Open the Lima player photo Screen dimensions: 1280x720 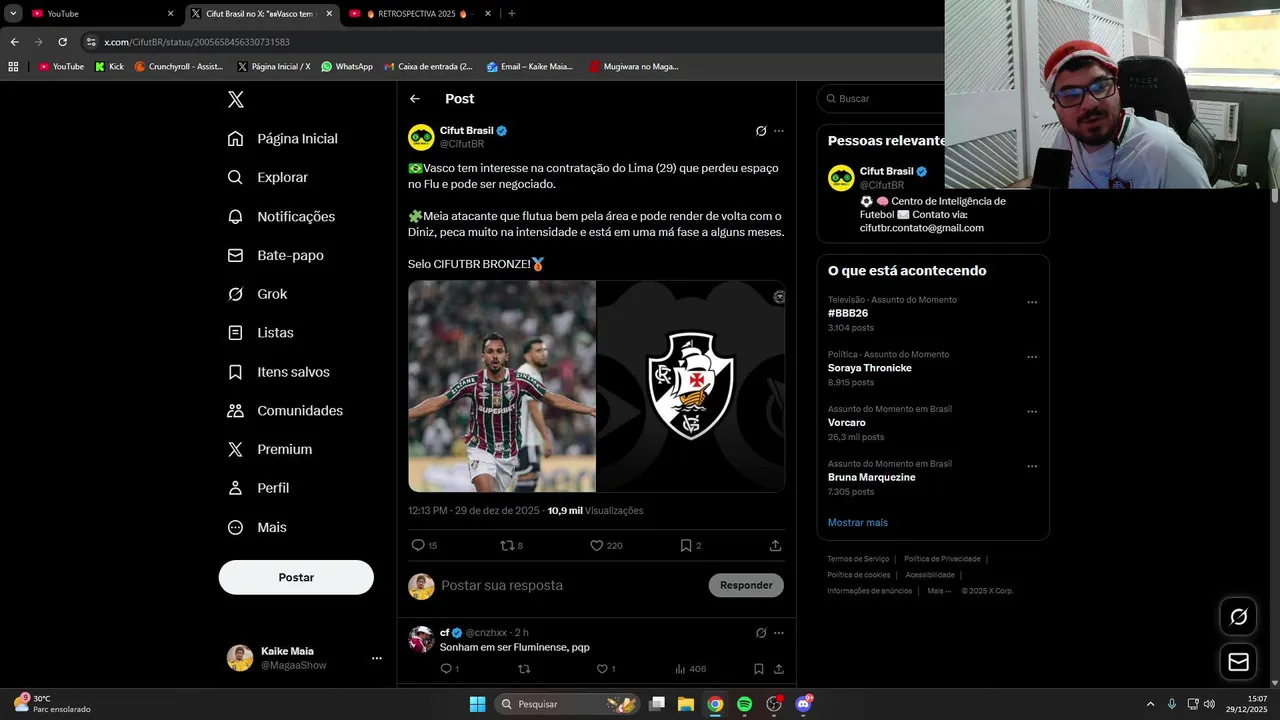click(x=502, y=386)
